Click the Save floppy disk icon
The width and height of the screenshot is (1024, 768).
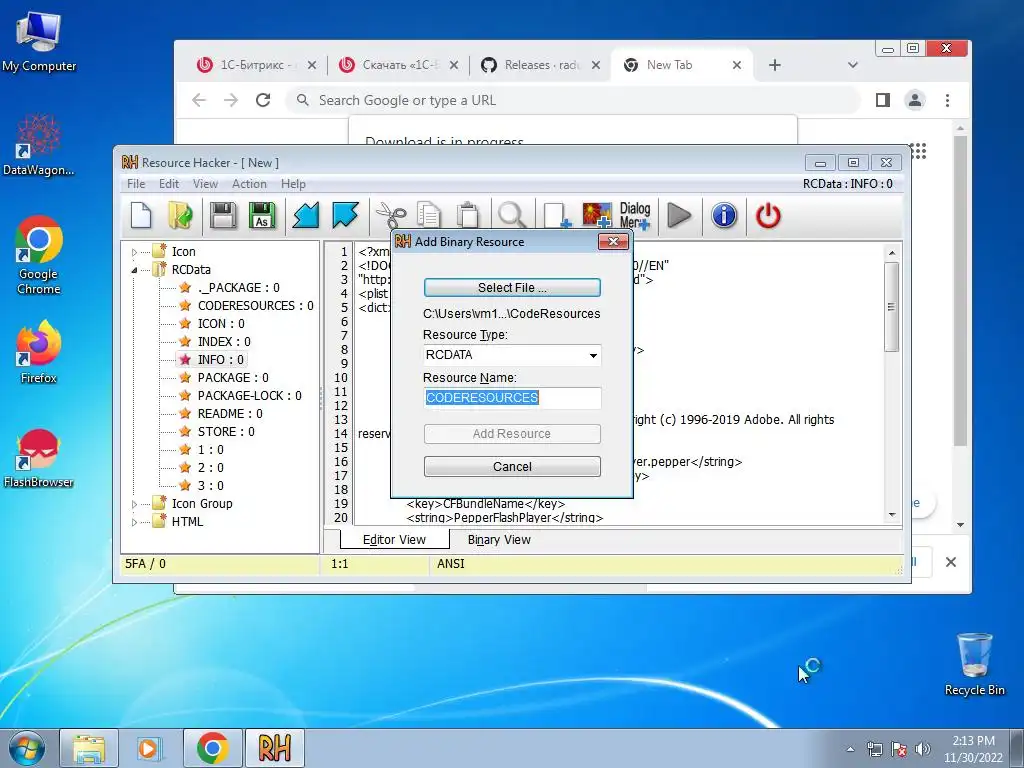point(223,216)
